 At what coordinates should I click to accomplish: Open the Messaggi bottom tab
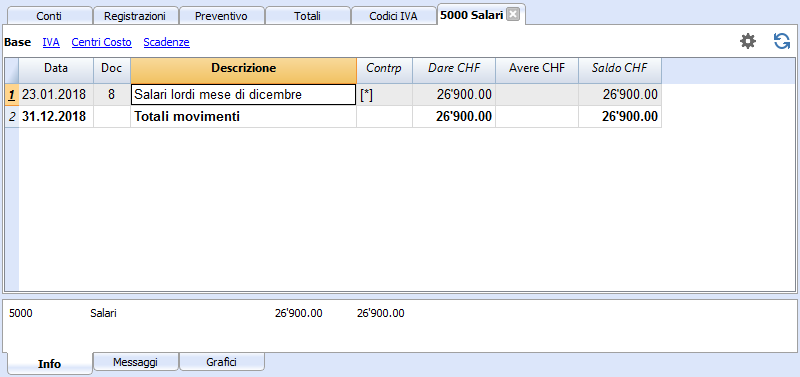135,362
